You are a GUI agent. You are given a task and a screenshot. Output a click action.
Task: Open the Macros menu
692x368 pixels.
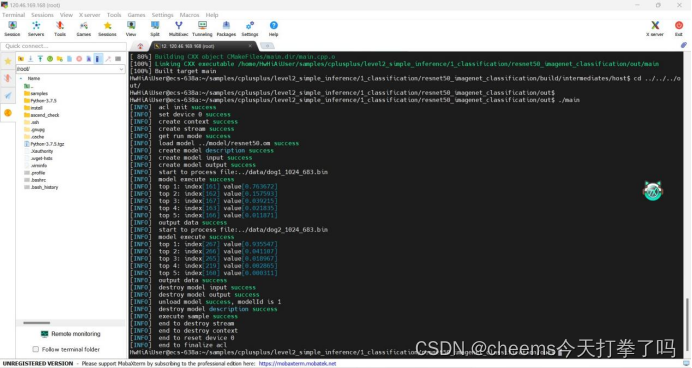click(x=189, y=15)
